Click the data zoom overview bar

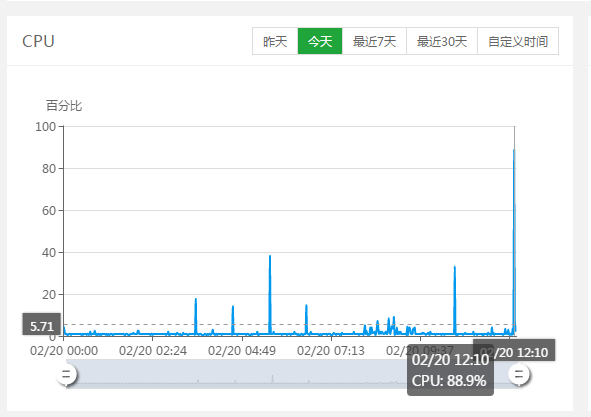[292, 374]
